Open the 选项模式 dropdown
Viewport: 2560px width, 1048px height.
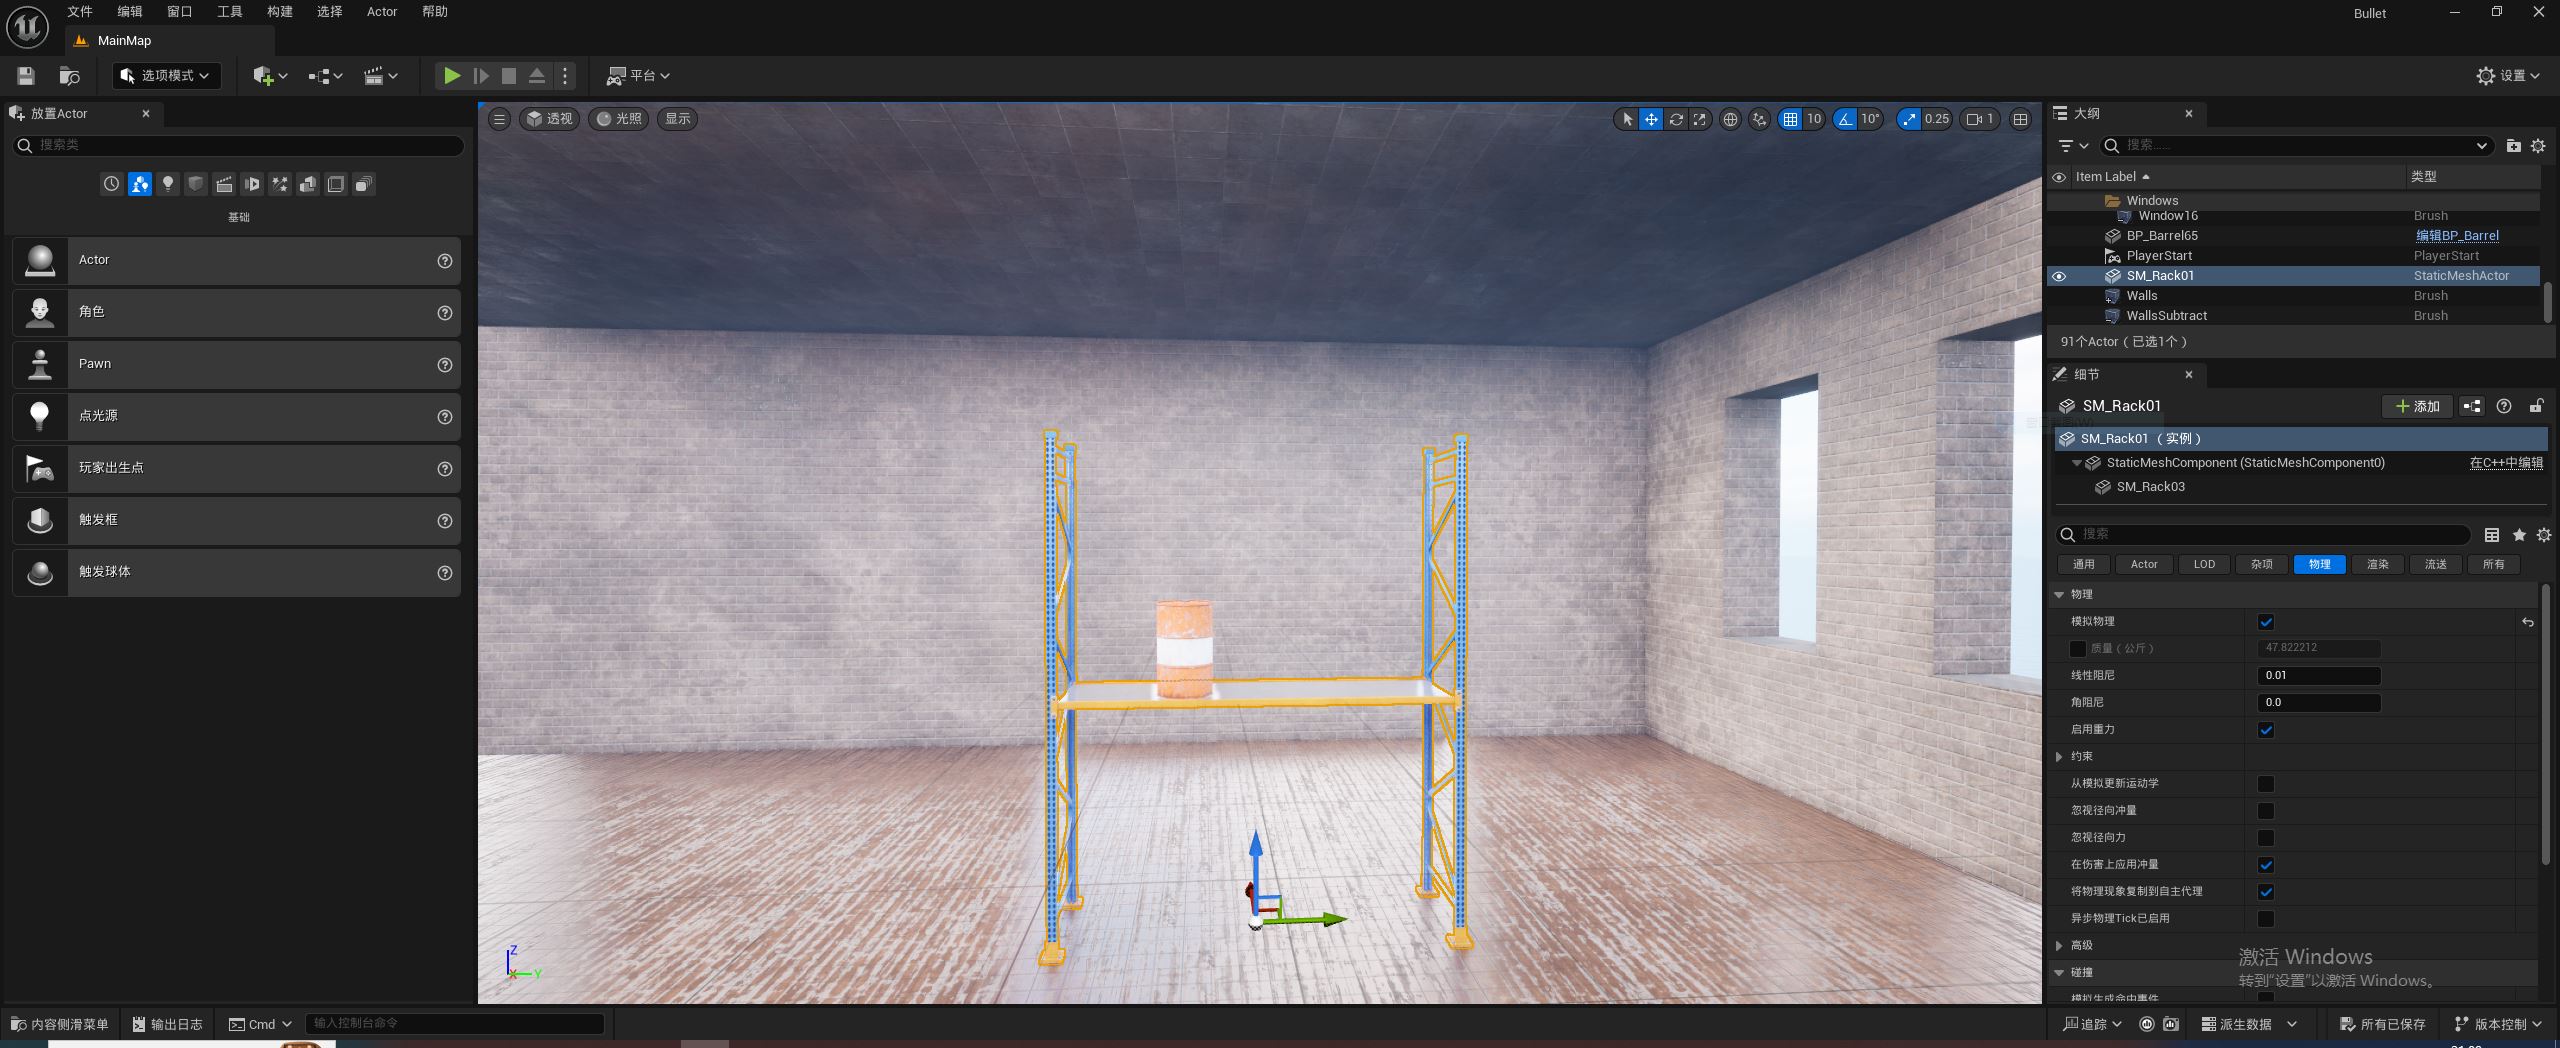point(167,76)
